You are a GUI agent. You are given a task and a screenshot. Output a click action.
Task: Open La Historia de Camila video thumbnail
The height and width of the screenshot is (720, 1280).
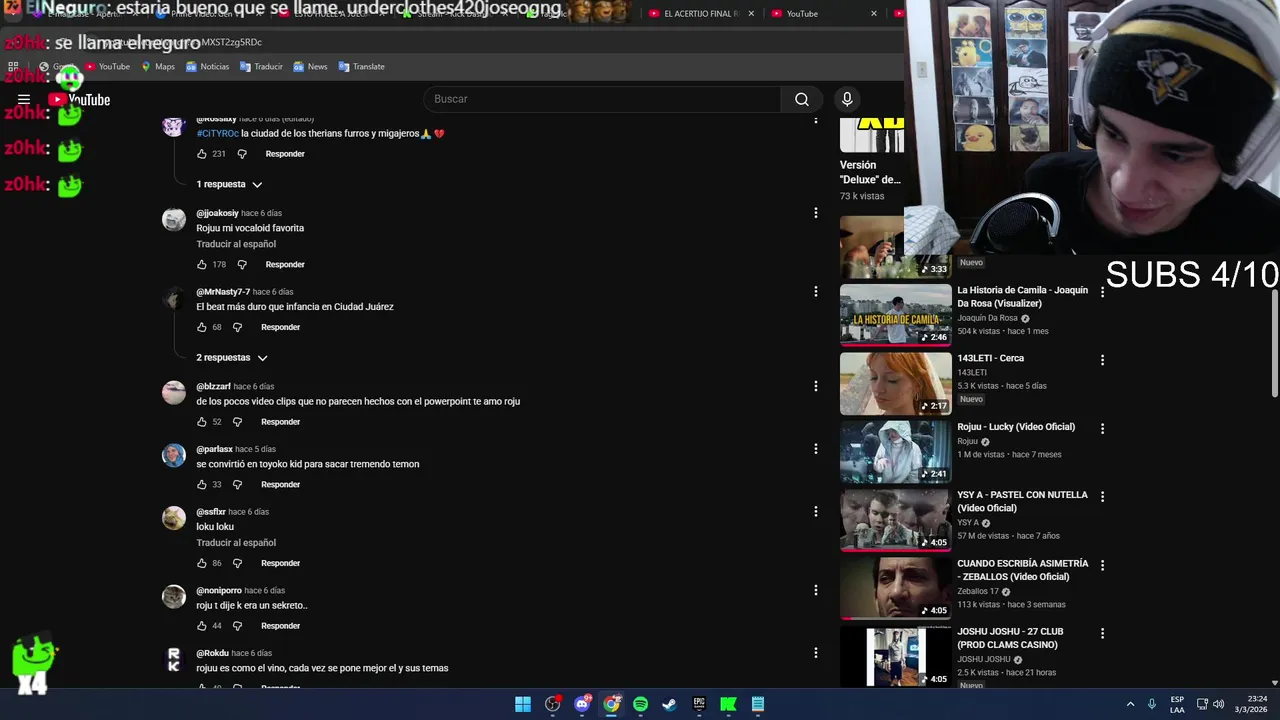tap(896, 315)
